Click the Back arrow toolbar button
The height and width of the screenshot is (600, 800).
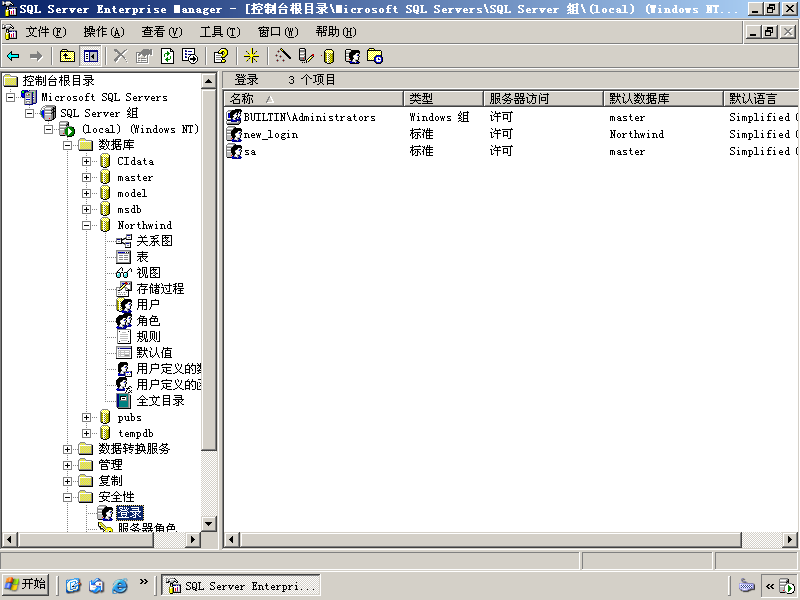[13, 56]
